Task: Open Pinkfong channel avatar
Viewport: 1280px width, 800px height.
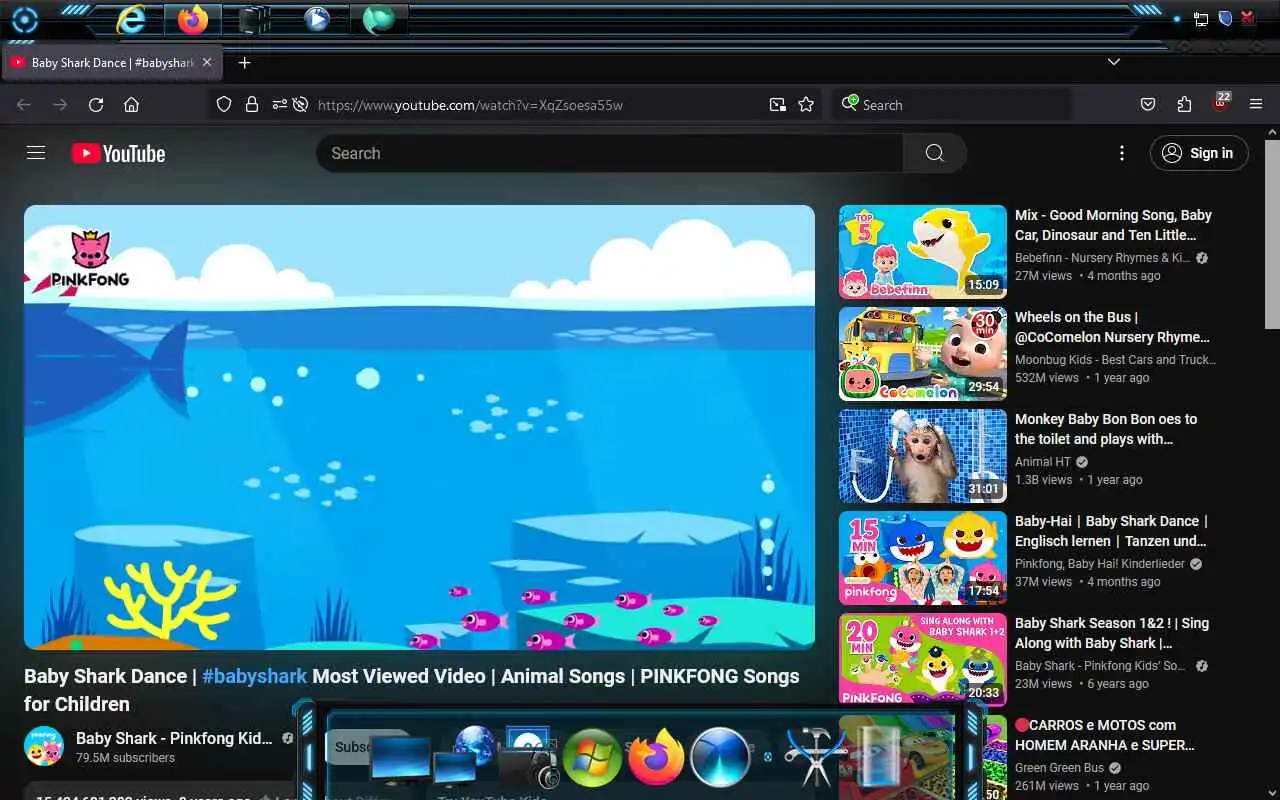Action: [x=44, y=746]
